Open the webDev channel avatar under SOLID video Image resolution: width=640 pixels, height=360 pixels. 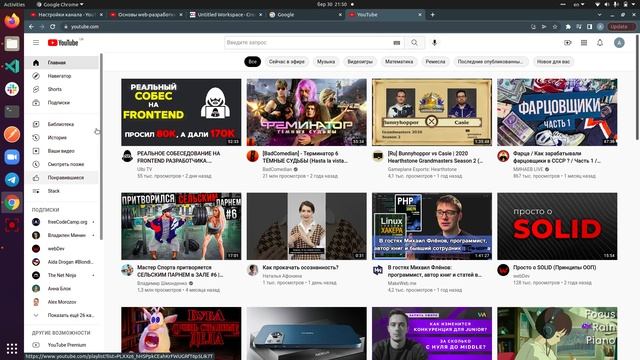[x=503, y=270]
